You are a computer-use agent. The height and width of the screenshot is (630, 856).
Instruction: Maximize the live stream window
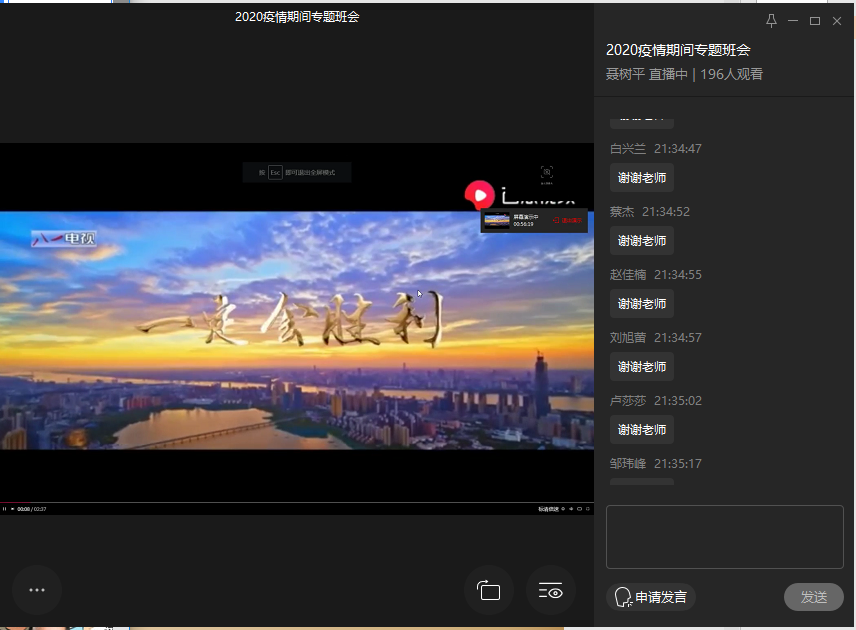[815, 21]
